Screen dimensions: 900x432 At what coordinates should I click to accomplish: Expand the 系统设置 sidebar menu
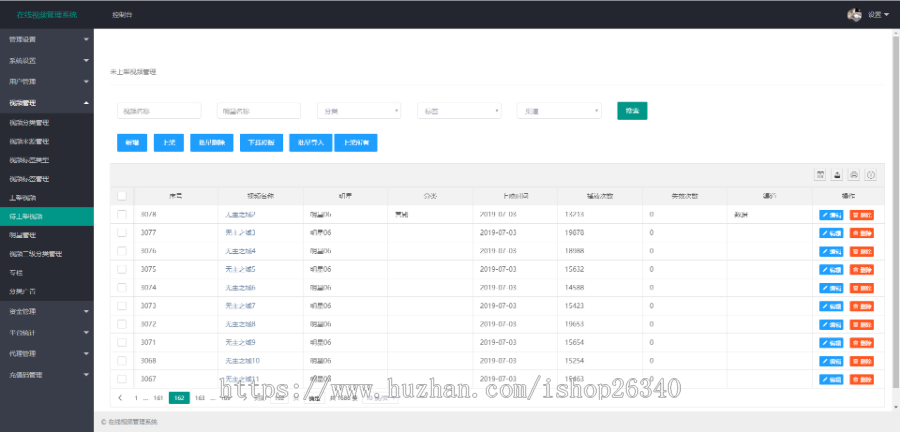(x=45, y=60)
